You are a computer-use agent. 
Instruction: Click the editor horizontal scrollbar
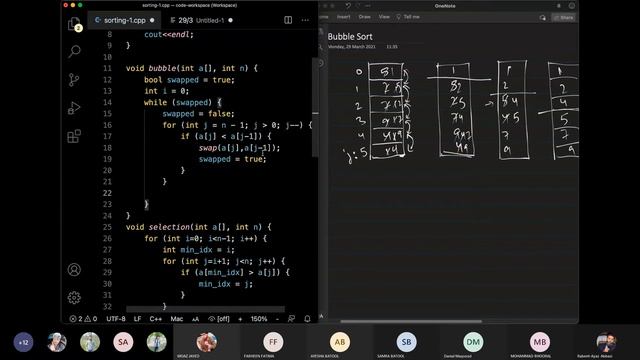click(205, 309)
